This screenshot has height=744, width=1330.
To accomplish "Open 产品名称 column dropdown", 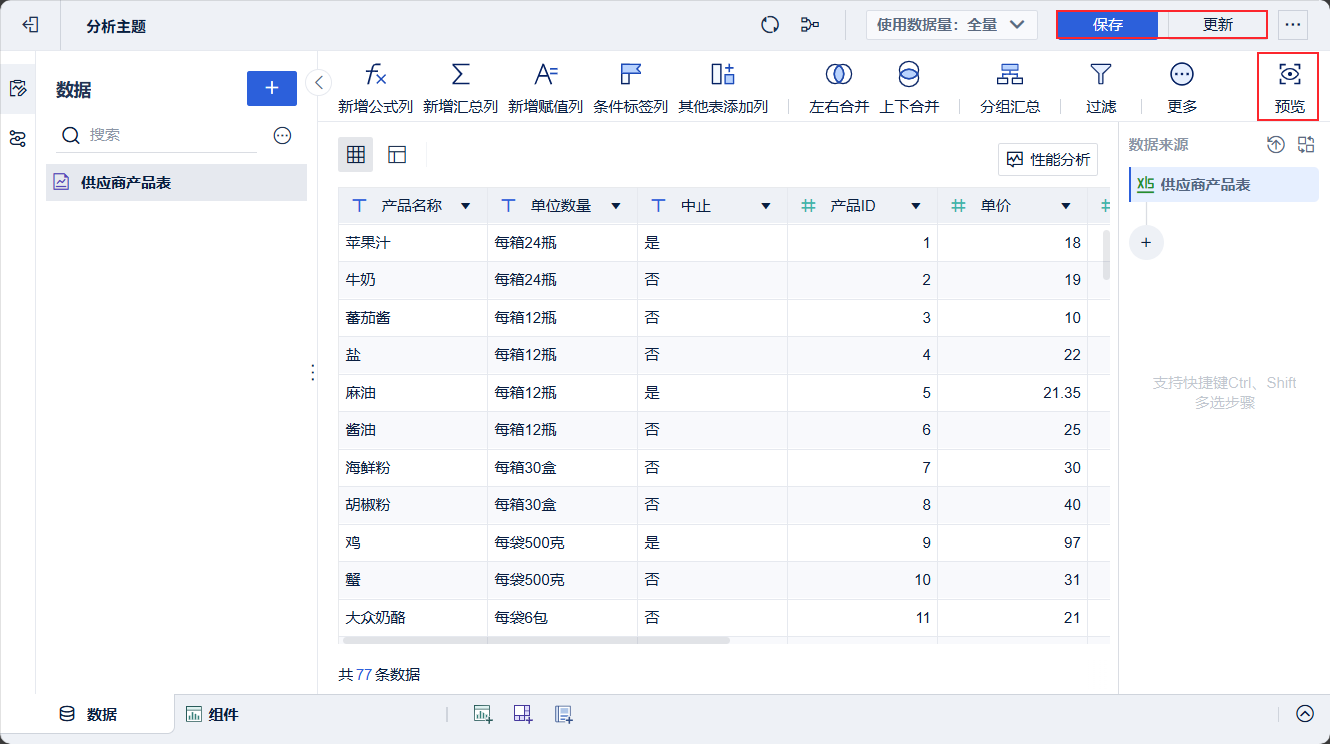I will click(x=465, y=206).
